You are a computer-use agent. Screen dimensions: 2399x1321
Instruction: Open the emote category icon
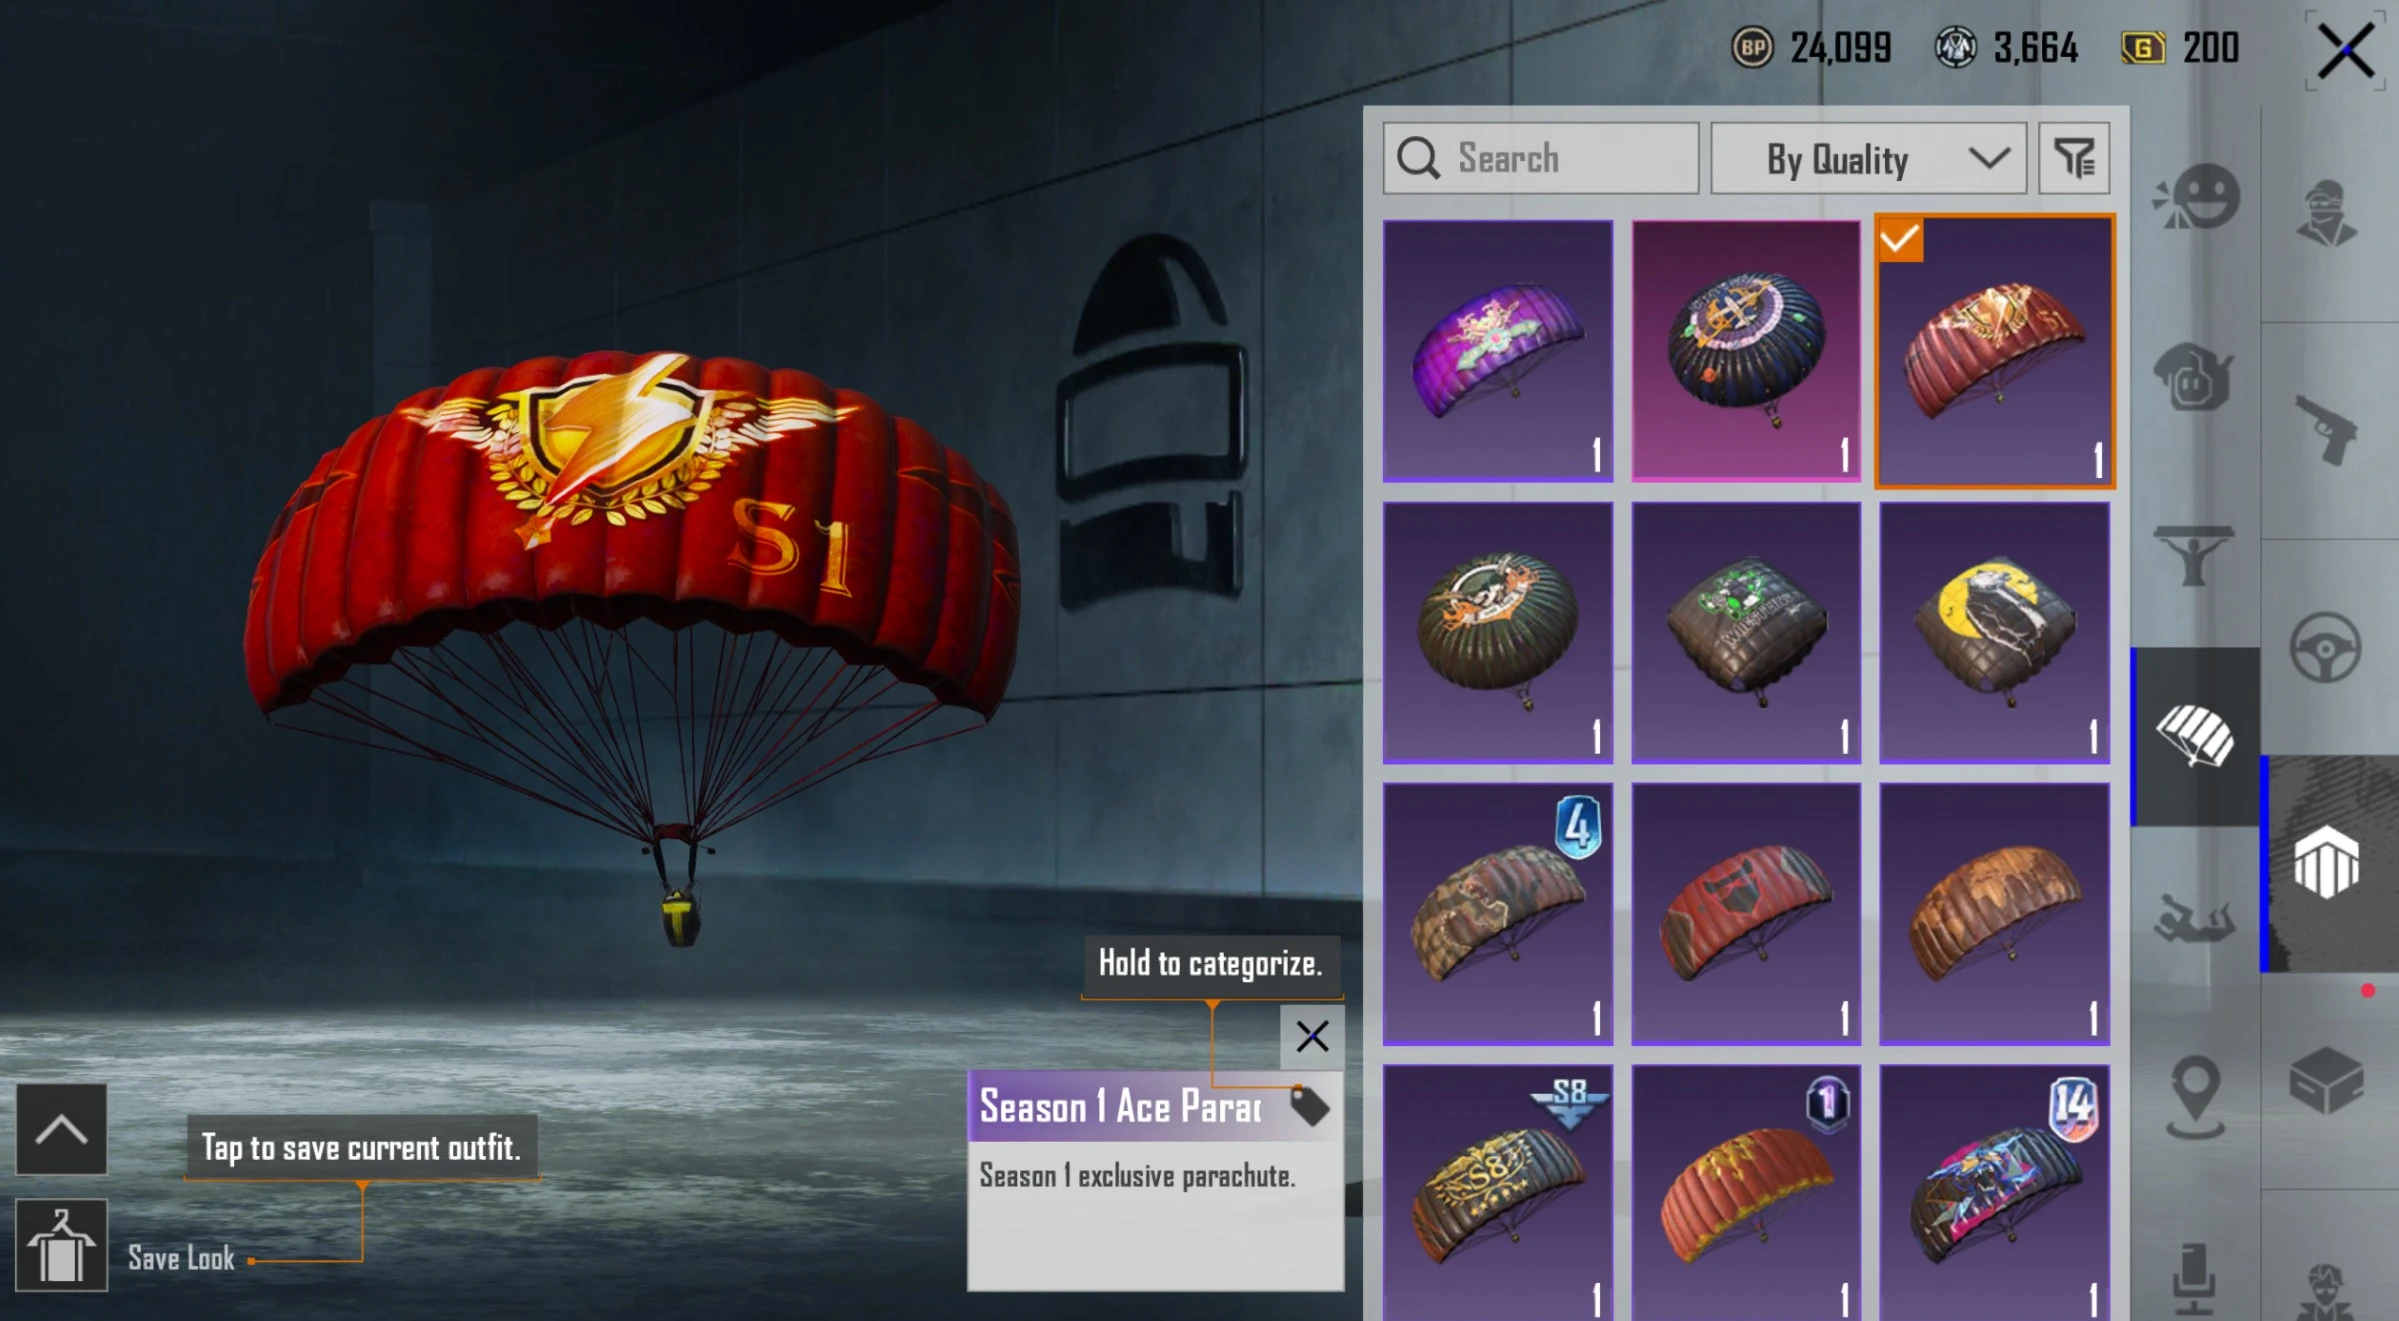click(x=2196, y=196)
